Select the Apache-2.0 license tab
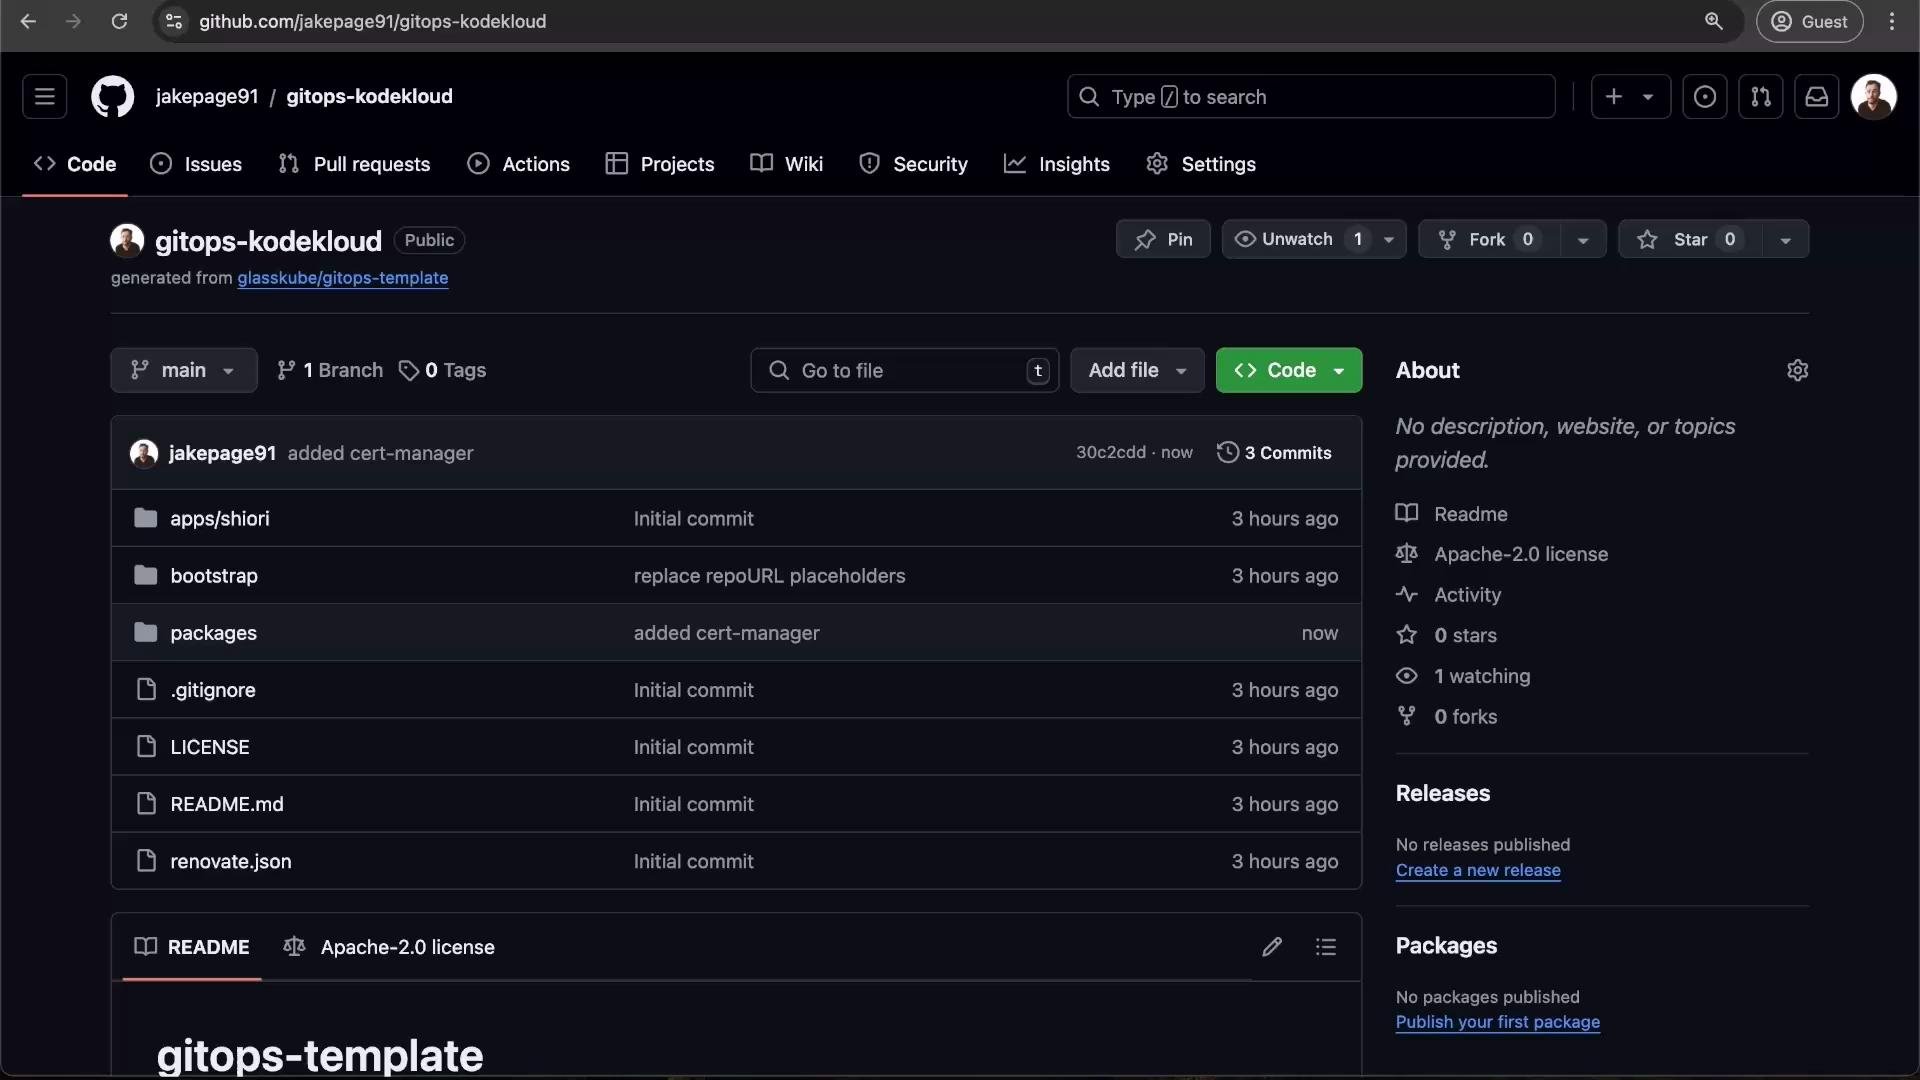 [x=389, y=947]
